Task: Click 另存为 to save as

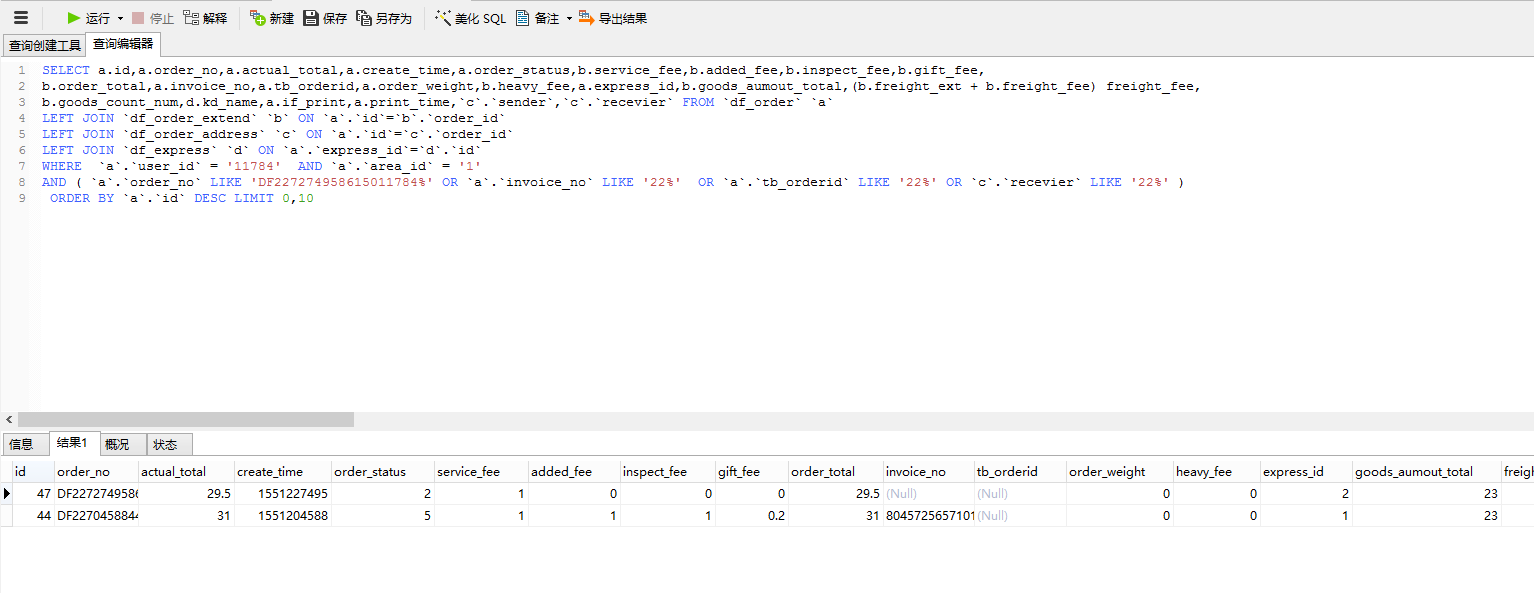Action: [384, 18]
